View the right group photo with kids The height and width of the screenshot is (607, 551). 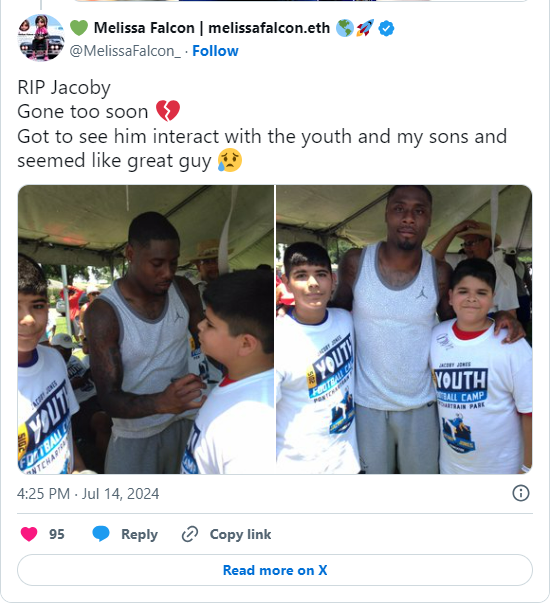tap(404, 329)
